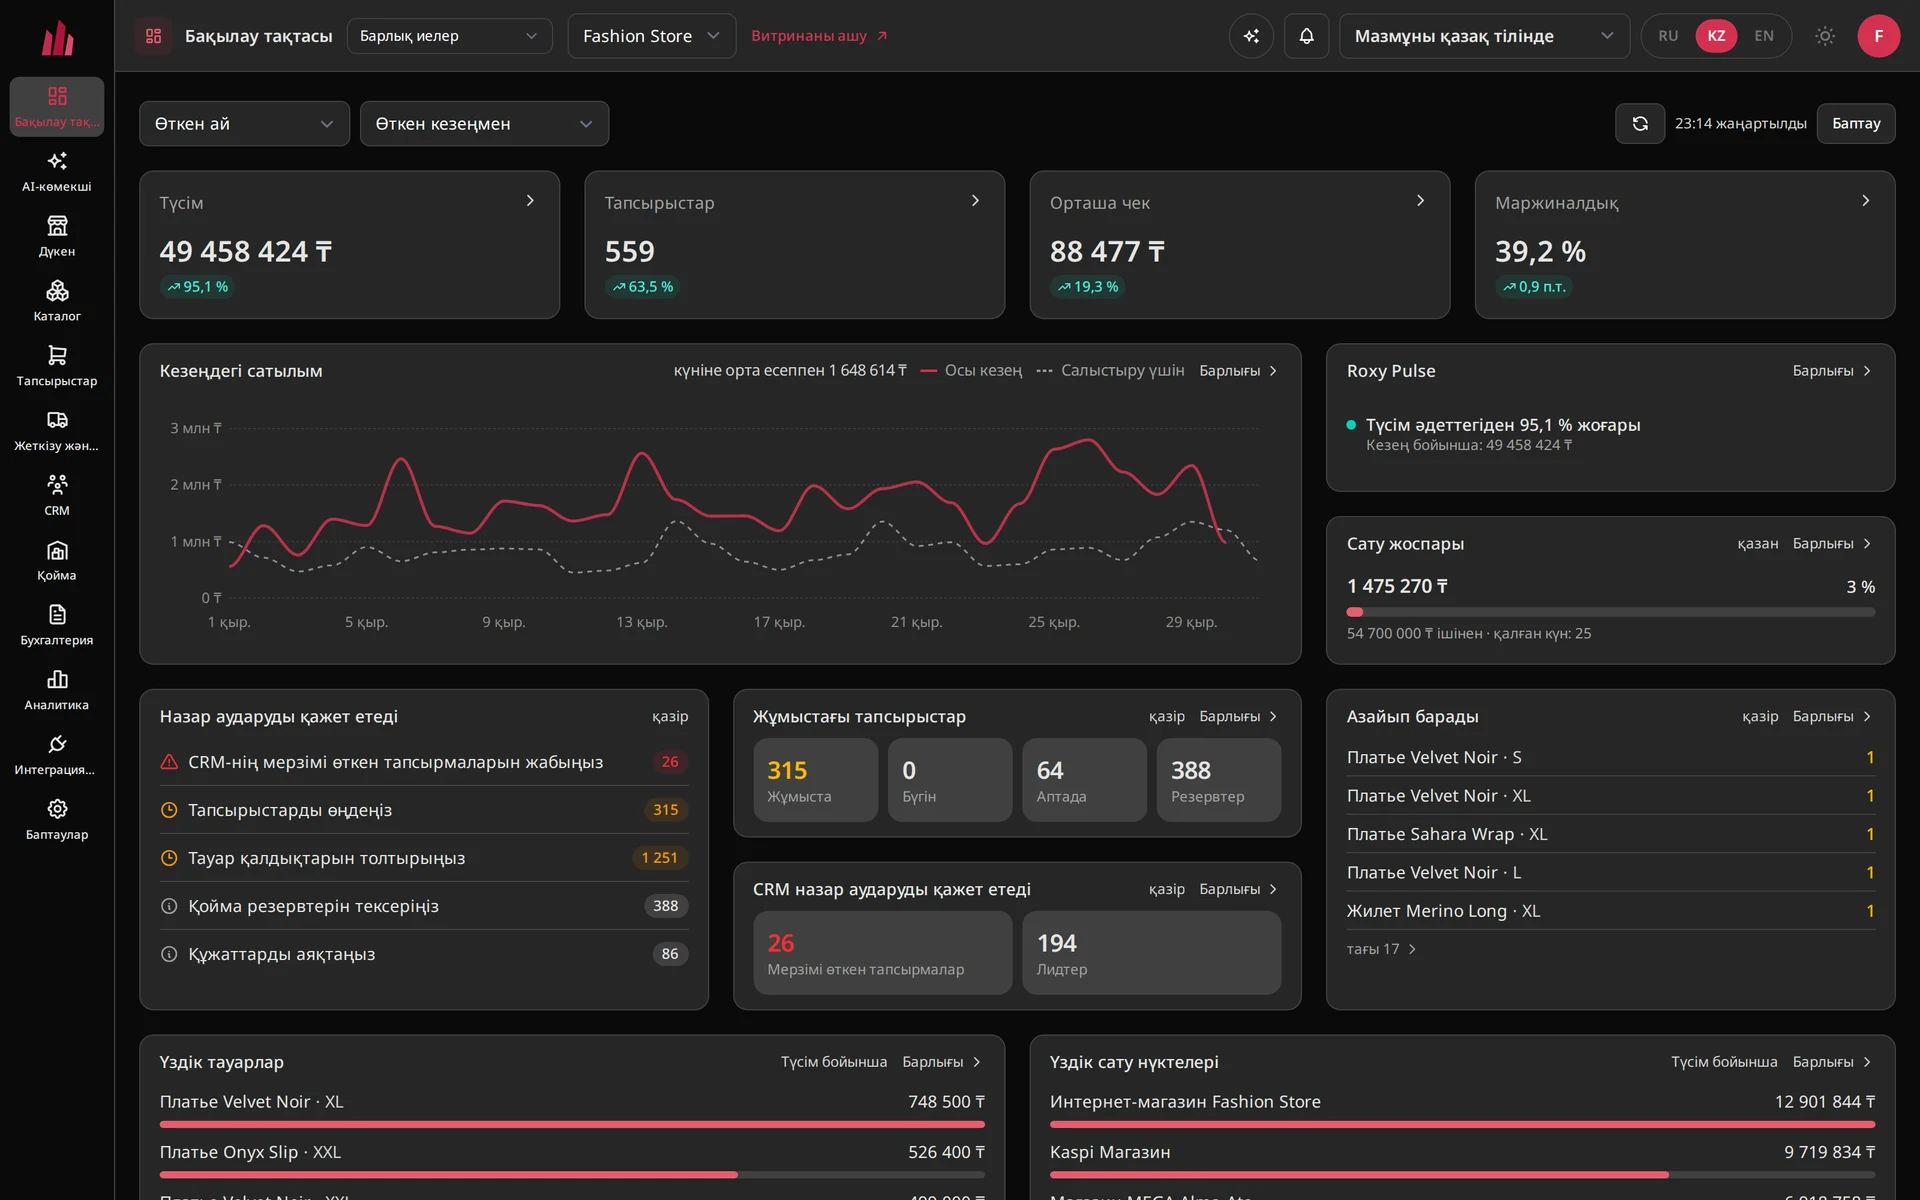Open the user avatar F

tap(1878, 36)
